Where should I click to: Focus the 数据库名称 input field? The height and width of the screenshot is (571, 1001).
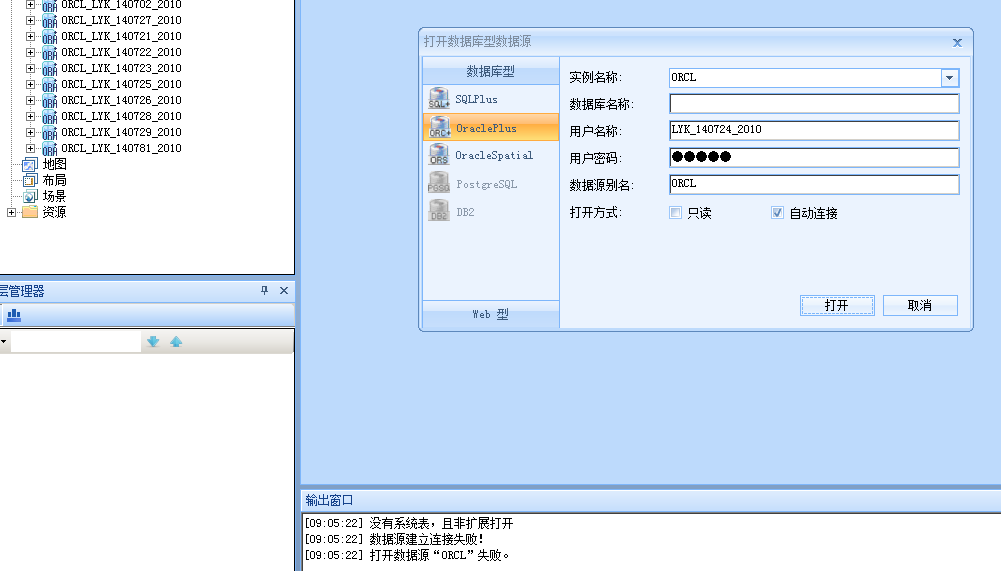[814, 103]
